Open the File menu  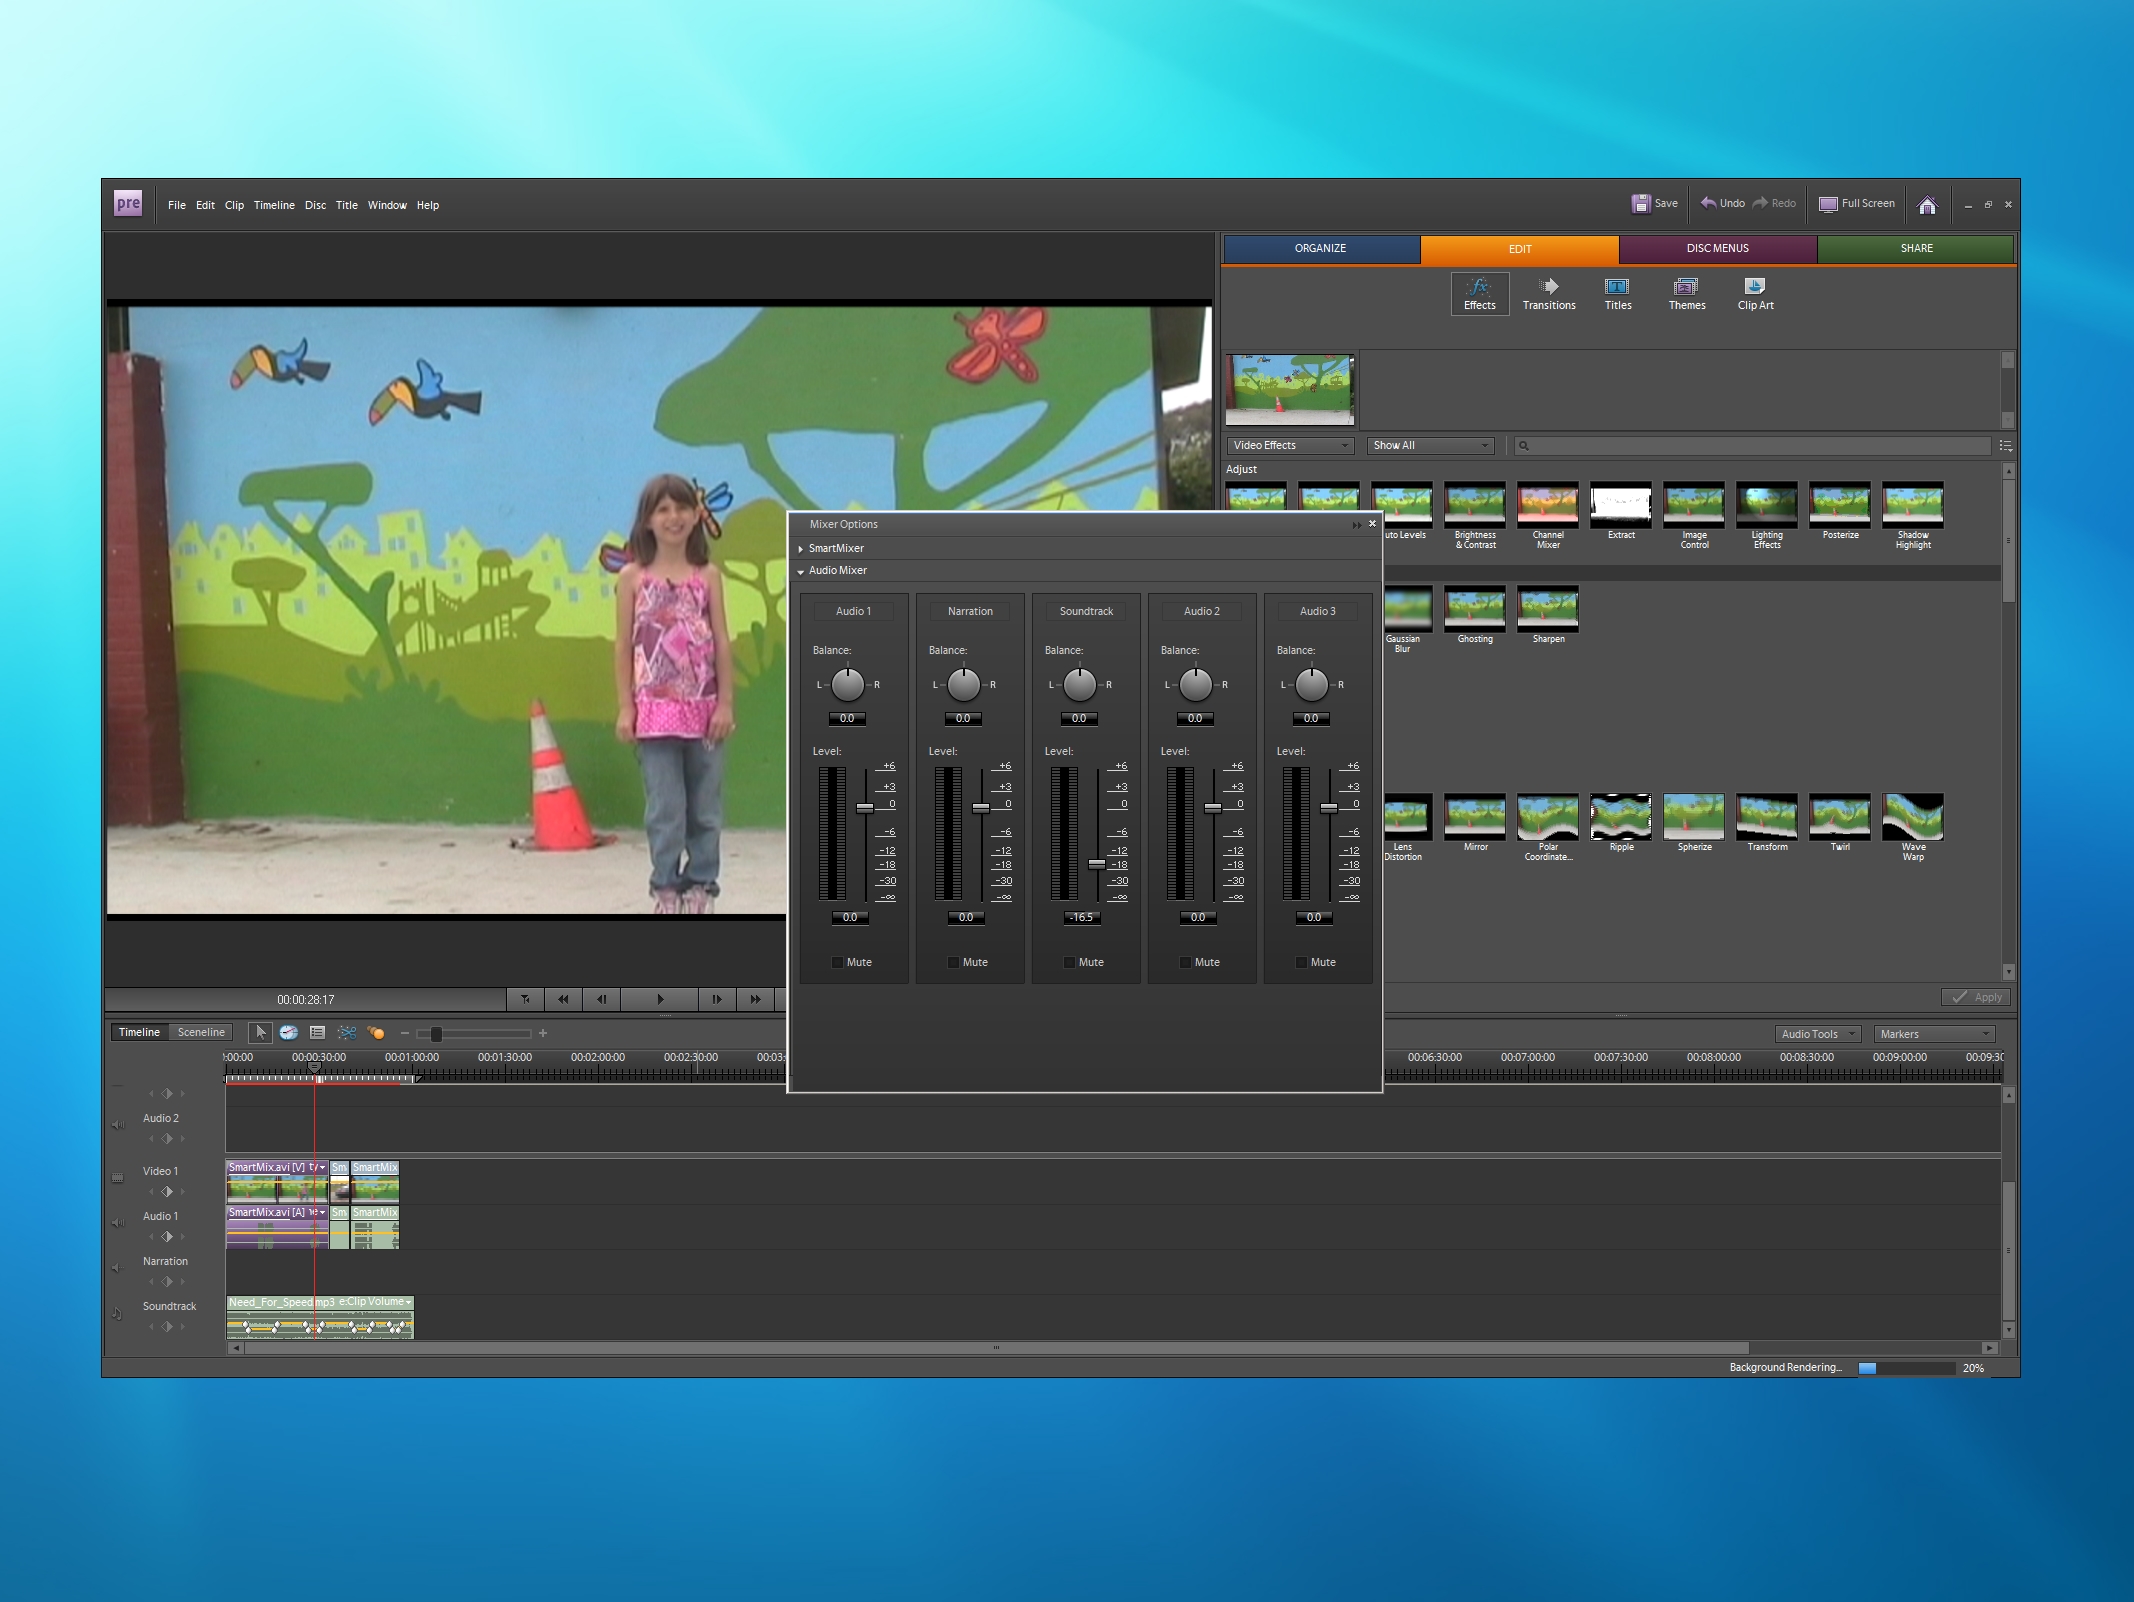(177, 205)
